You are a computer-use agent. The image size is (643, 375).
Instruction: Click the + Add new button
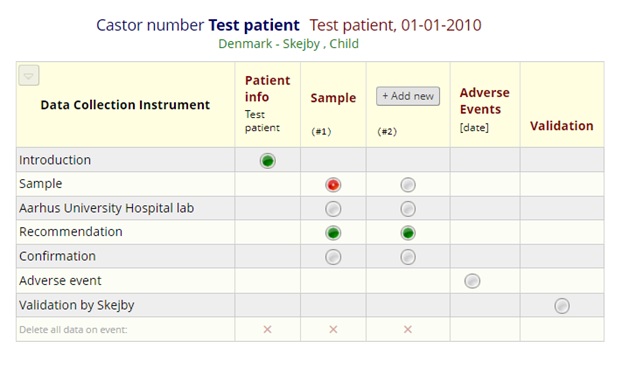pos(408,96)
